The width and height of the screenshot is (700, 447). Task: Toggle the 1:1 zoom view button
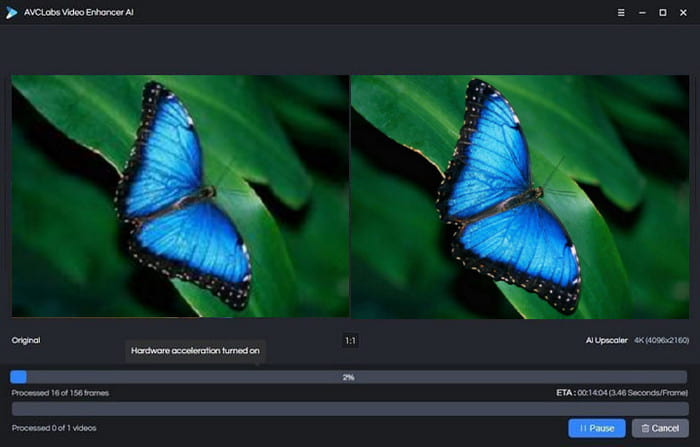tap(350, 341)
